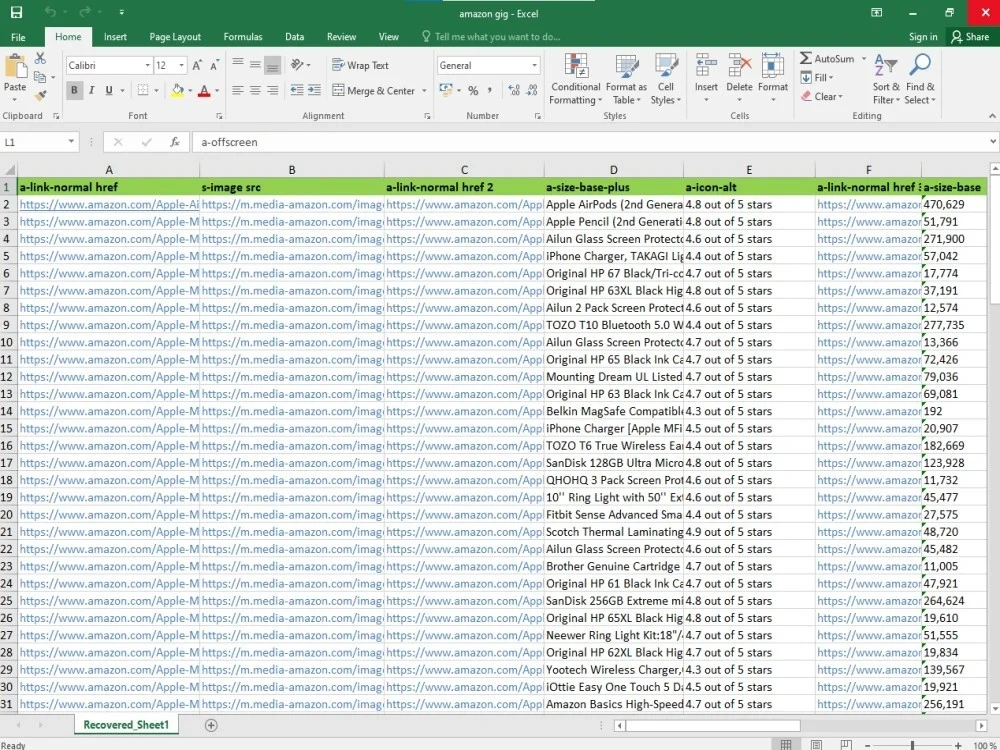Open Cell Styles gallery
This screenshot has height=750, width=1000.
[666, 80]
